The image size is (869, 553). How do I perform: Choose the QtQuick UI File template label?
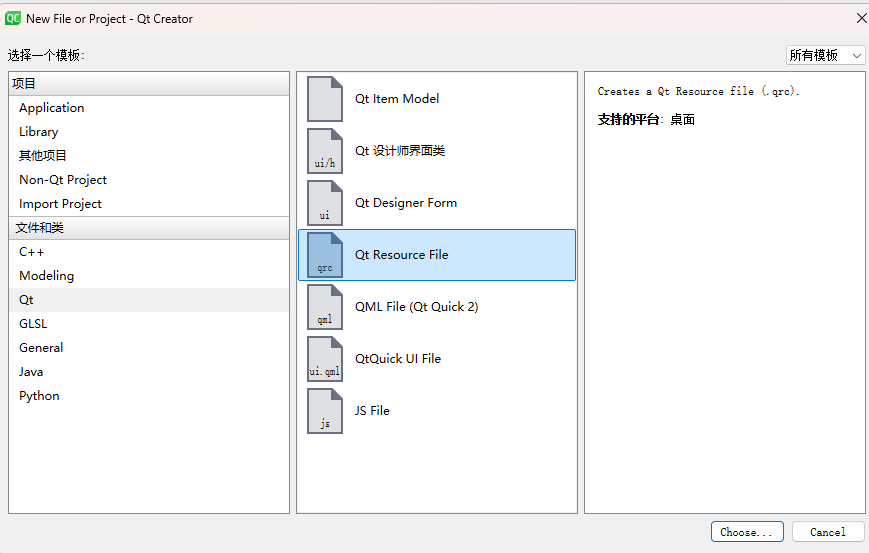tap(398, 359)
